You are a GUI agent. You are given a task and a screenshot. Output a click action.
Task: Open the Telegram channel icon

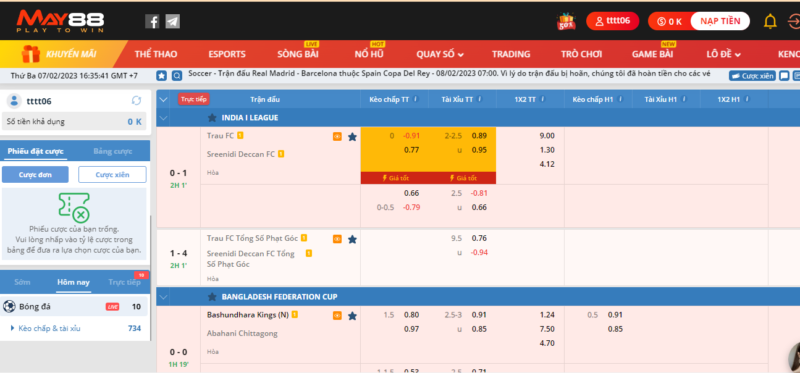(172, 21)
